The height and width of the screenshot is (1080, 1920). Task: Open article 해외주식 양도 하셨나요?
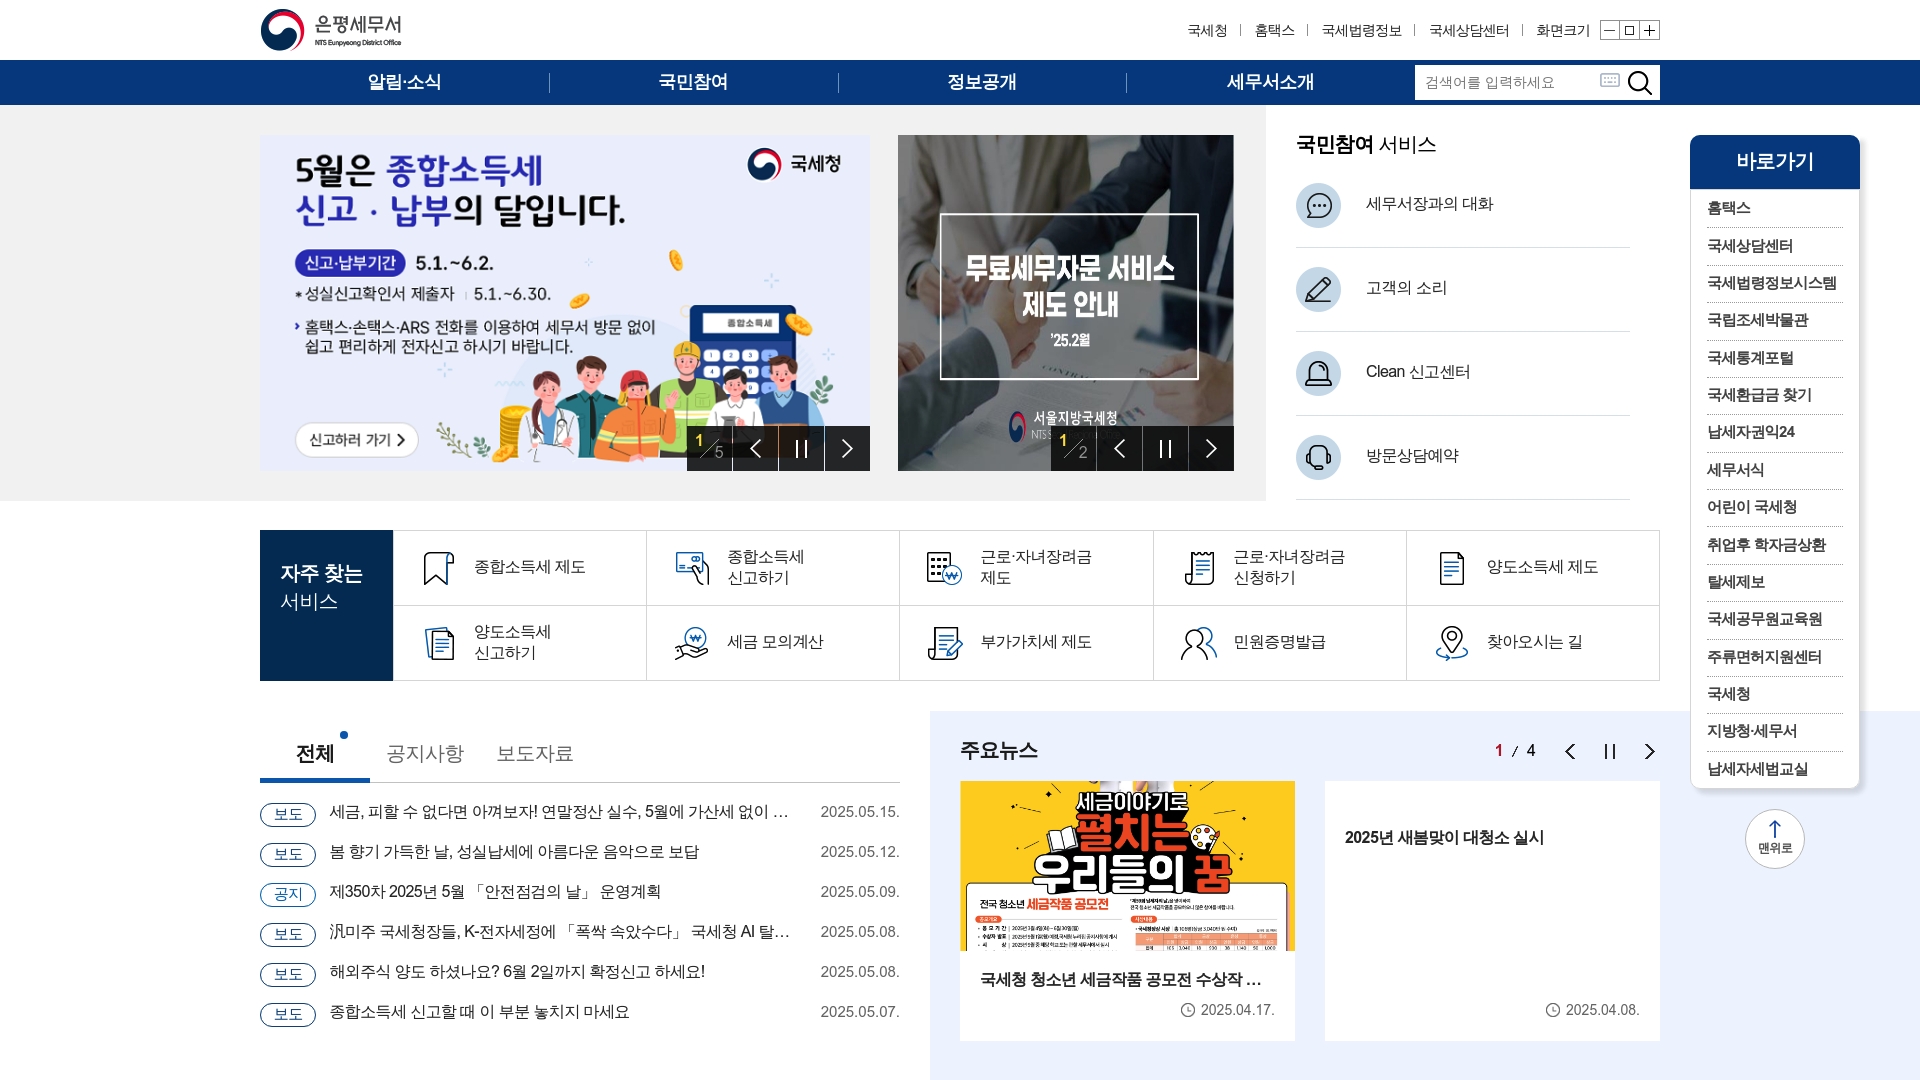(x=517, y=972)
